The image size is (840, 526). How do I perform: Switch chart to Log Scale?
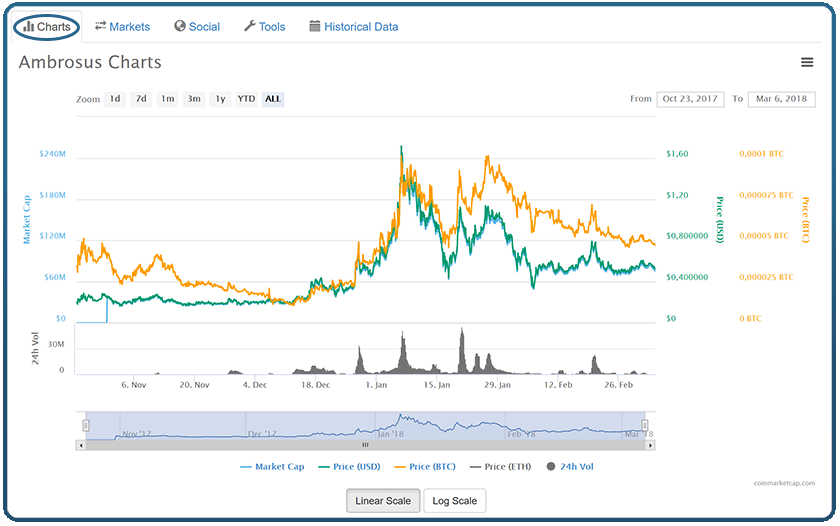click(x=455, y=501)
